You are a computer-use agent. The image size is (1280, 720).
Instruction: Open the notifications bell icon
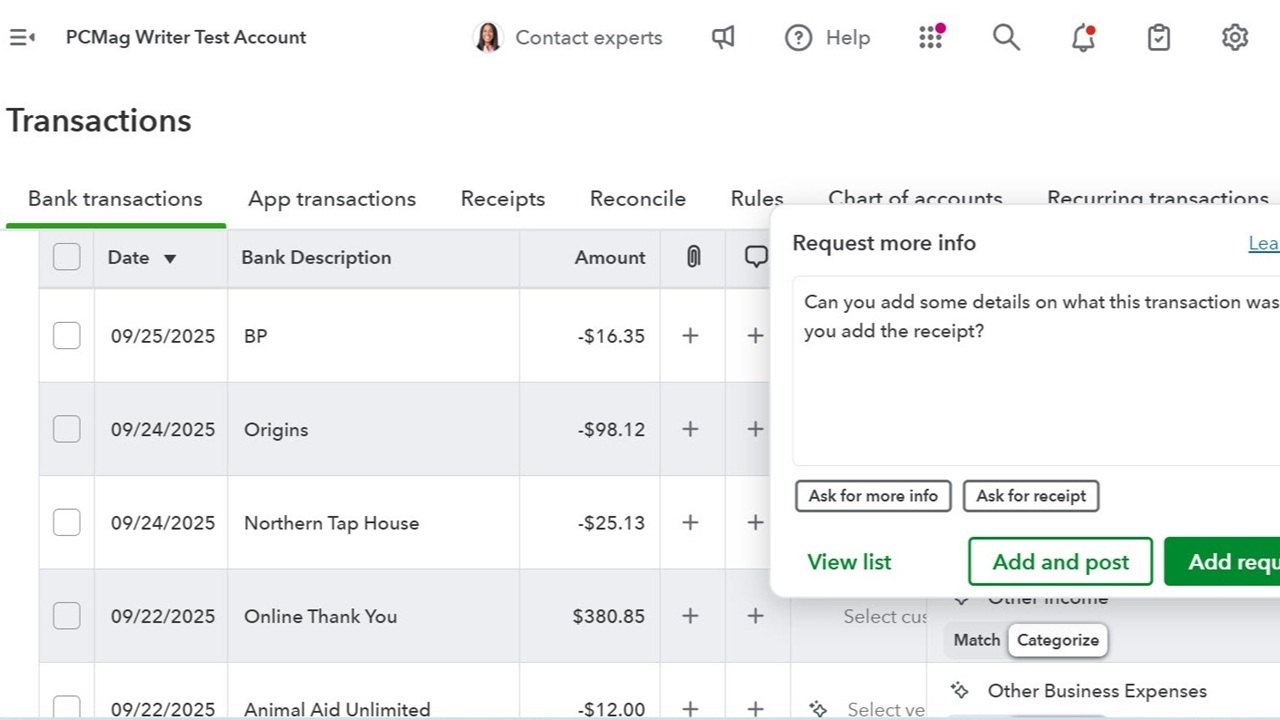pyautogui.click(x=1083, y=38)
